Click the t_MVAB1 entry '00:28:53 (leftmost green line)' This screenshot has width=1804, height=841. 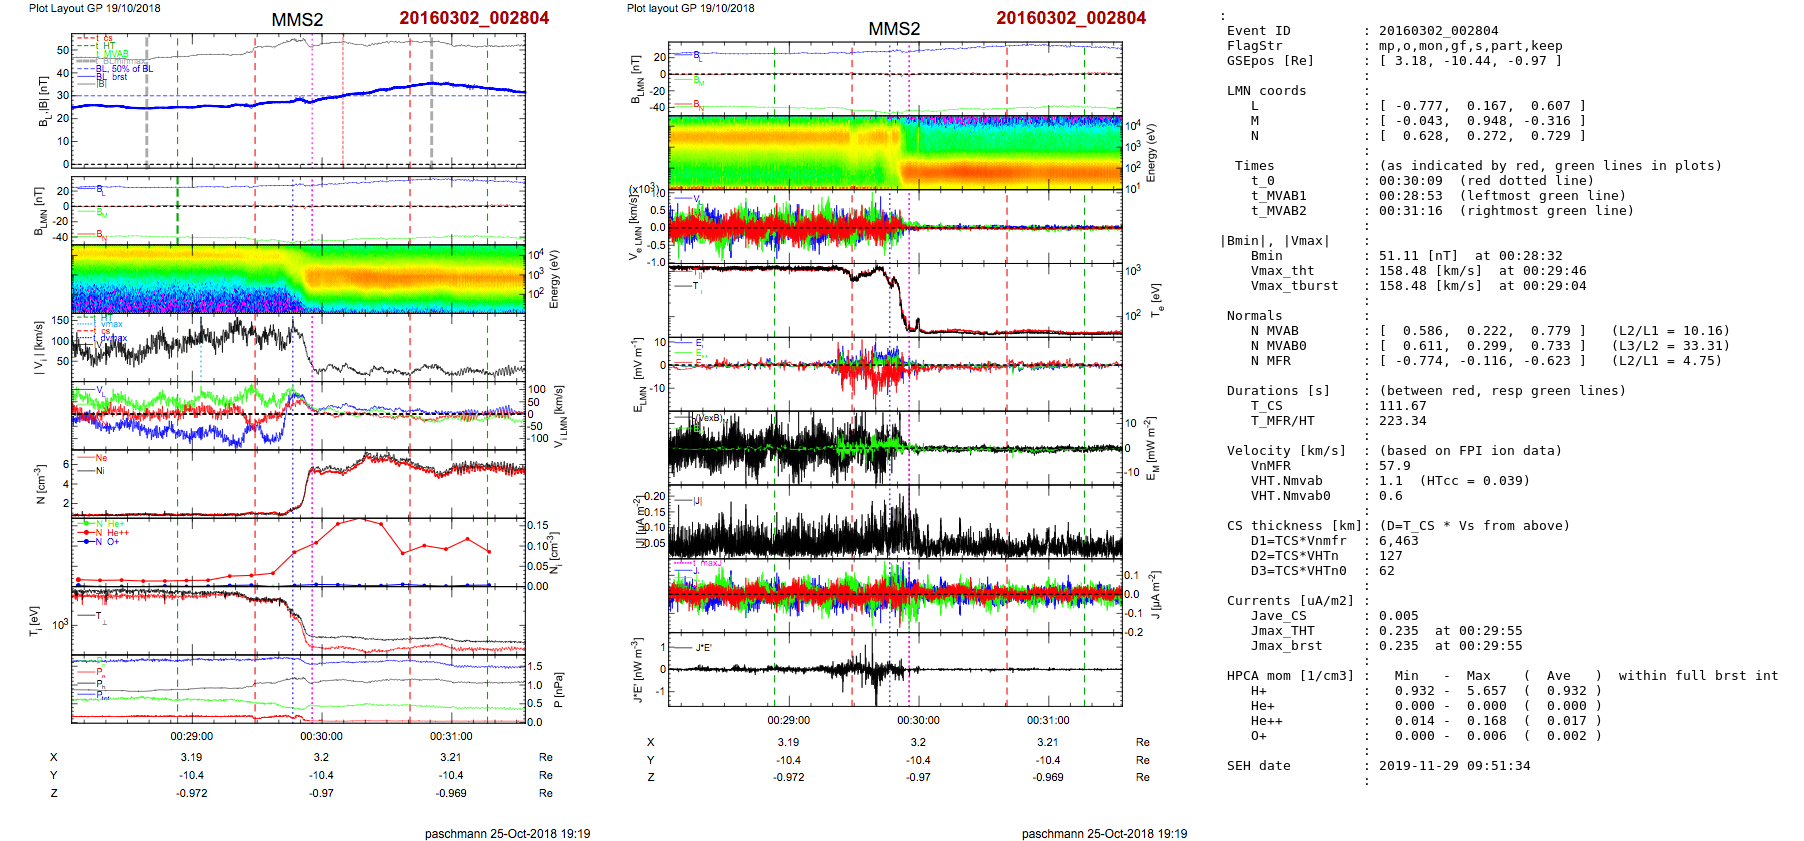click(x=1502, y=196)
